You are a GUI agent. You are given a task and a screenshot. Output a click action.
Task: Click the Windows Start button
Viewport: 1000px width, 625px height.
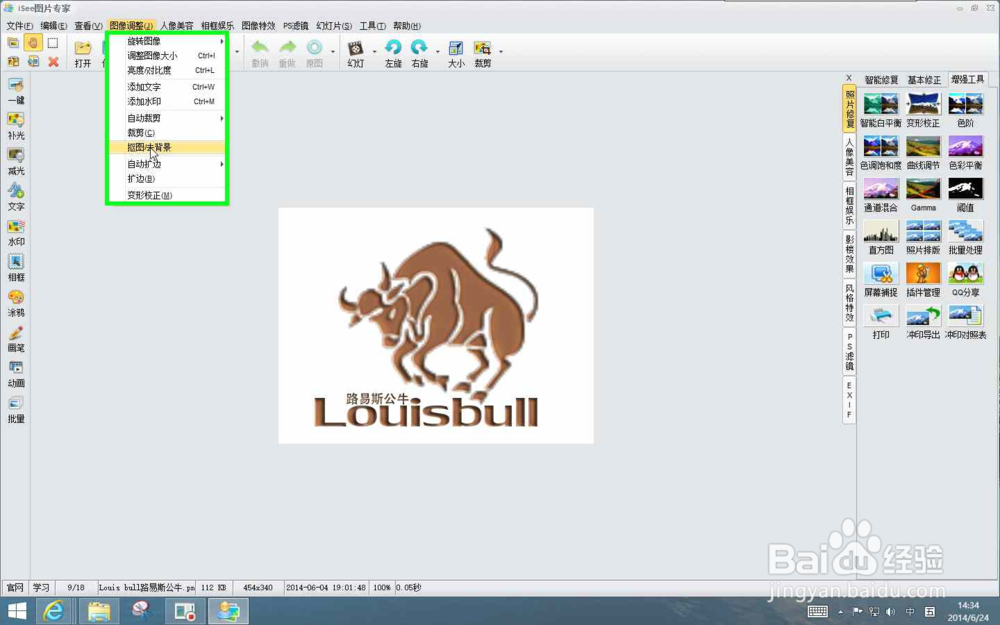click(x=17, y=612)
